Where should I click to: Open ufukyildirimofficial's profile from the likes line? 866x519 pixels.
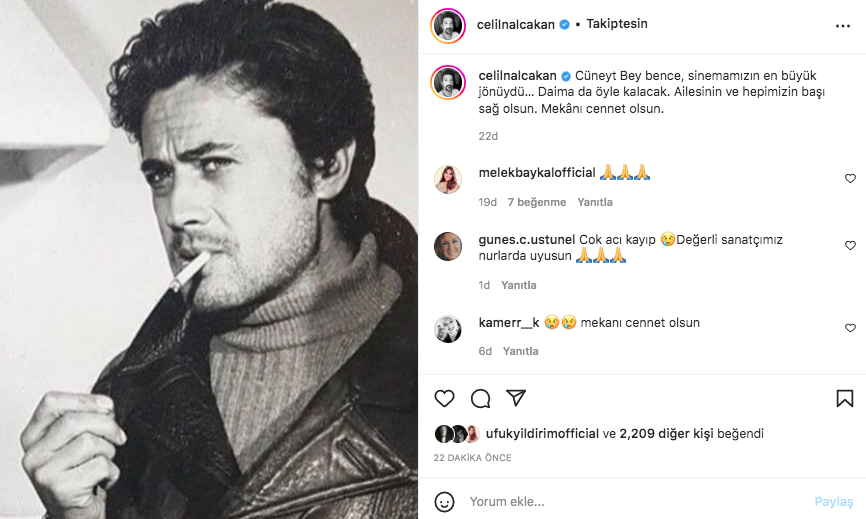542,434
